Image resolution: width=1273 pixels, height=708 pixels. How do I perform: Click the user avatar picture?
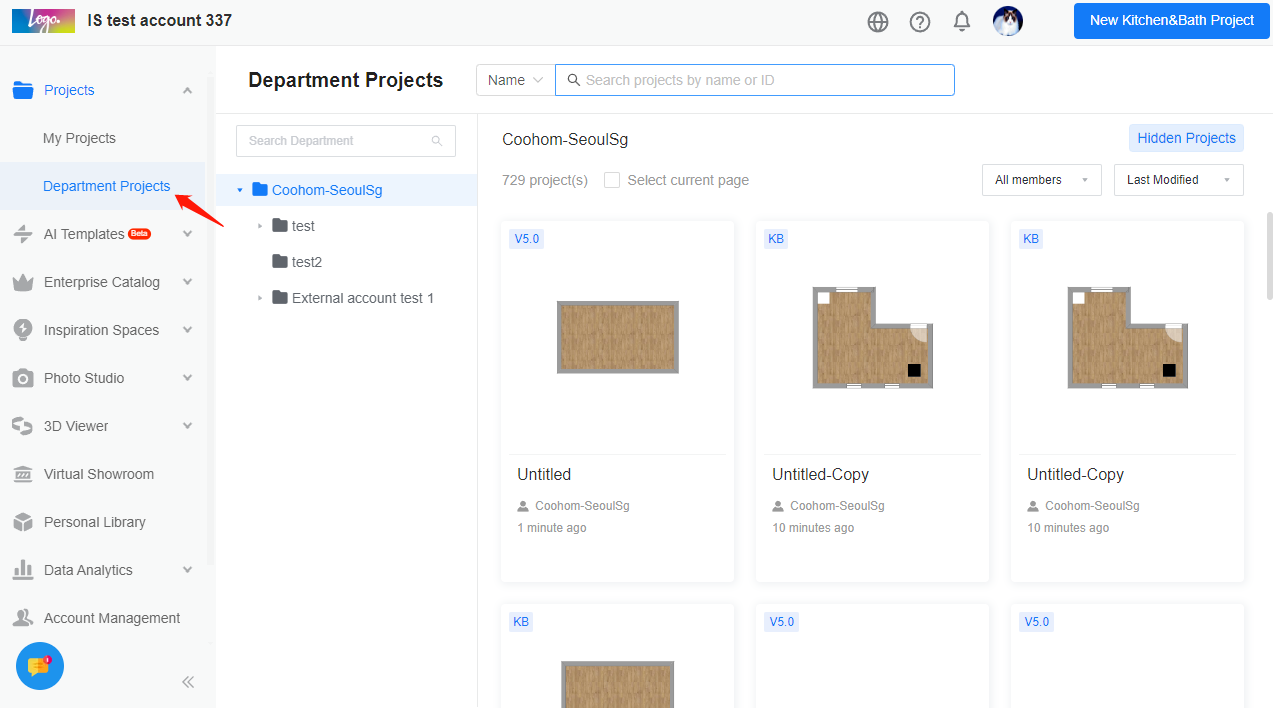[1007, 21]
